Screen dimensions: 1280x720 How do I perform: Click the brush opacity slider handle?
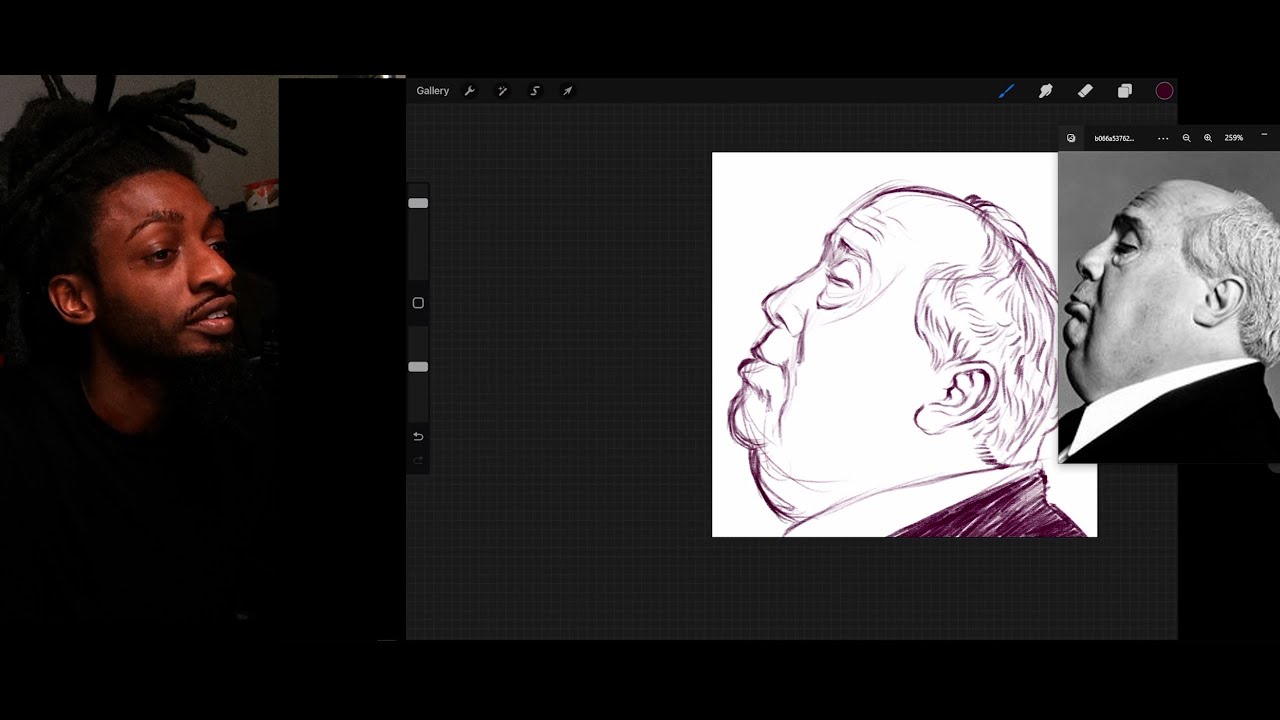click(x=418, y=367)
